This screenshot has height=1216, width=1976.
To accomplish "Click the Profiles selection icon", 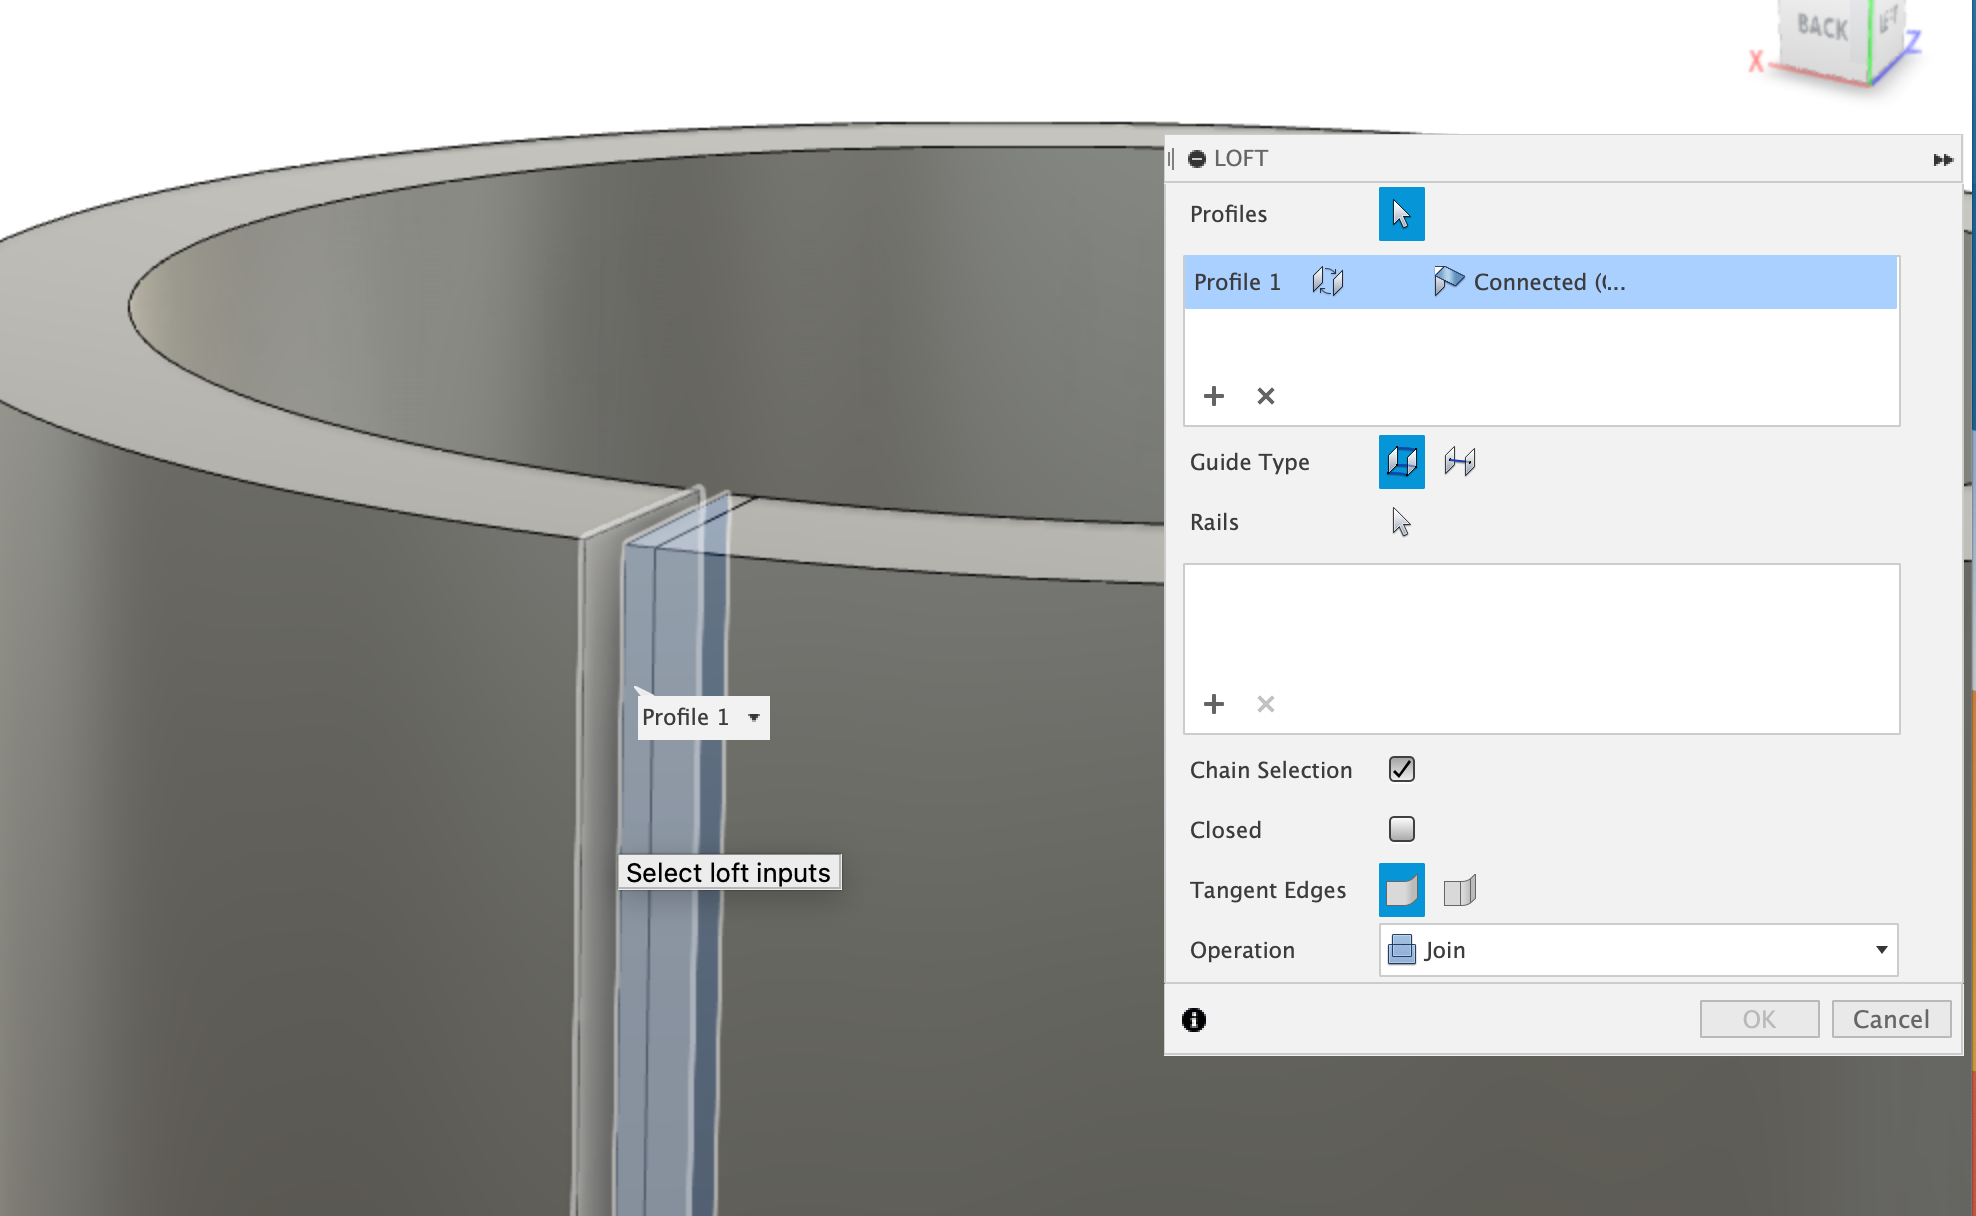I will point(1400,213).
